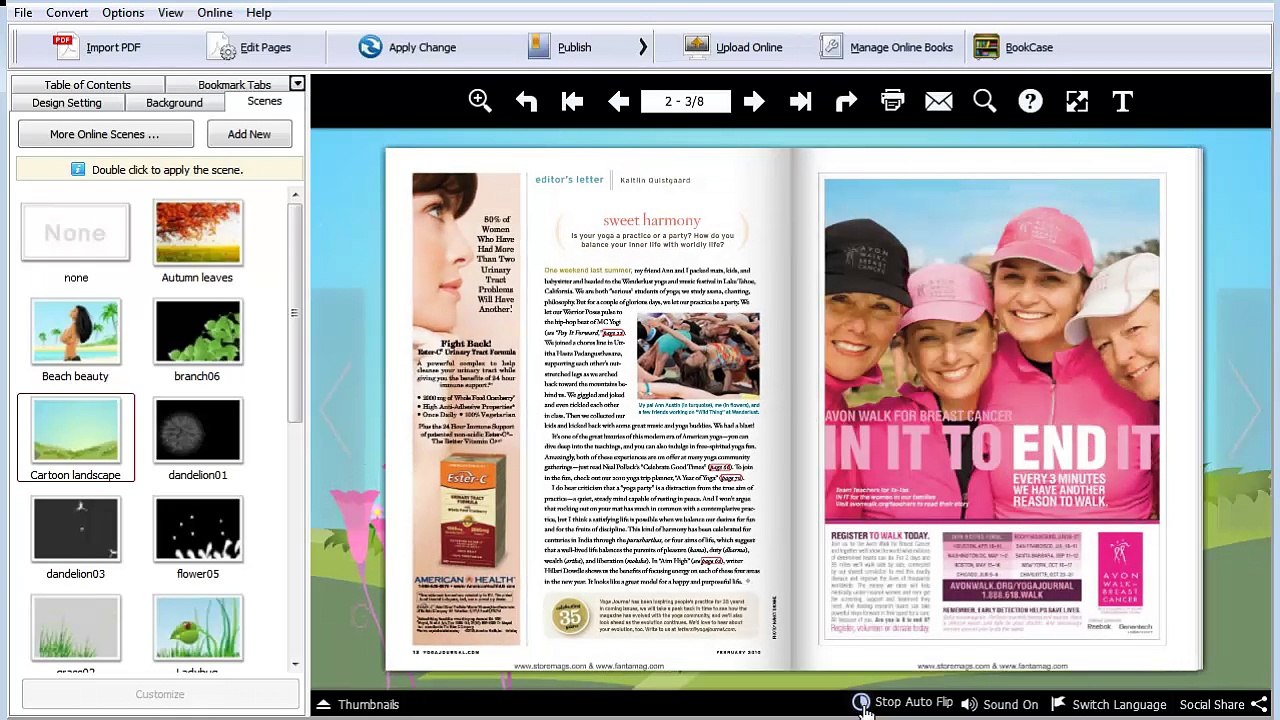Open the Online menu
Screen dimensions: 1280x720
pos(215,12)
